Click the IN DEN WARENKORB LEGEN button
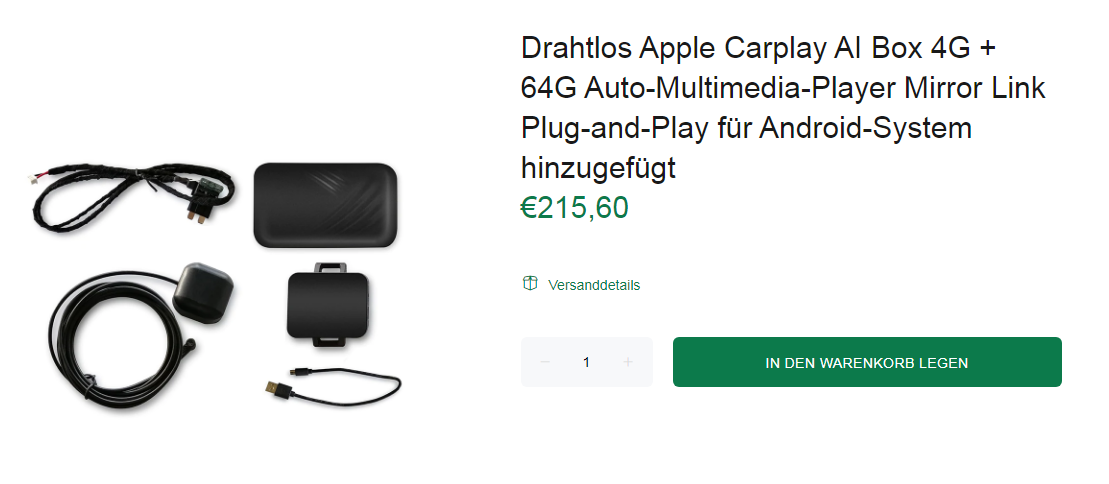This screenshot has height=484, width=1109. tap(867, 362)
